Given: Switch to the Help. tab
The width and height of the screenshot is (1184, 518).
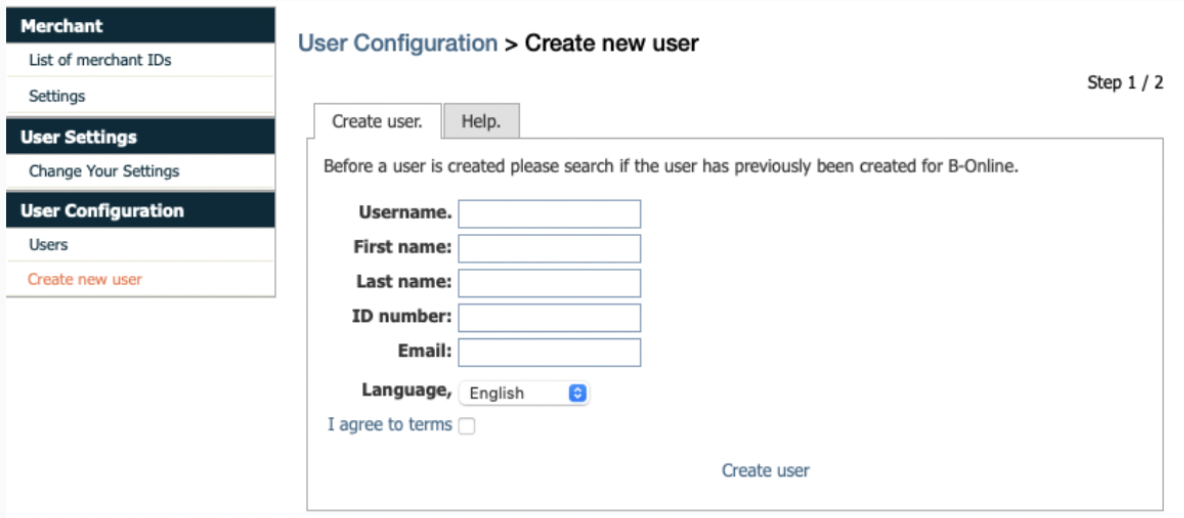Looking at the screenshot, I should (x=481, y=122).
